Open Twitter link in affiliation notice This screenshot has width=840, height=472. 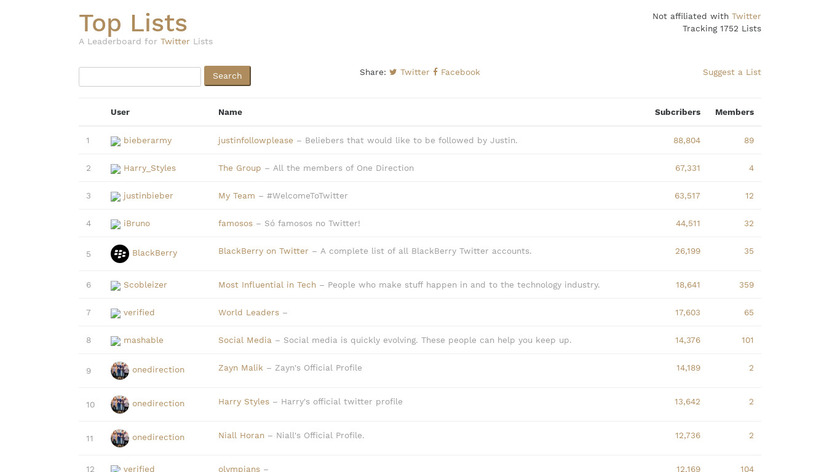pos(746,16)
